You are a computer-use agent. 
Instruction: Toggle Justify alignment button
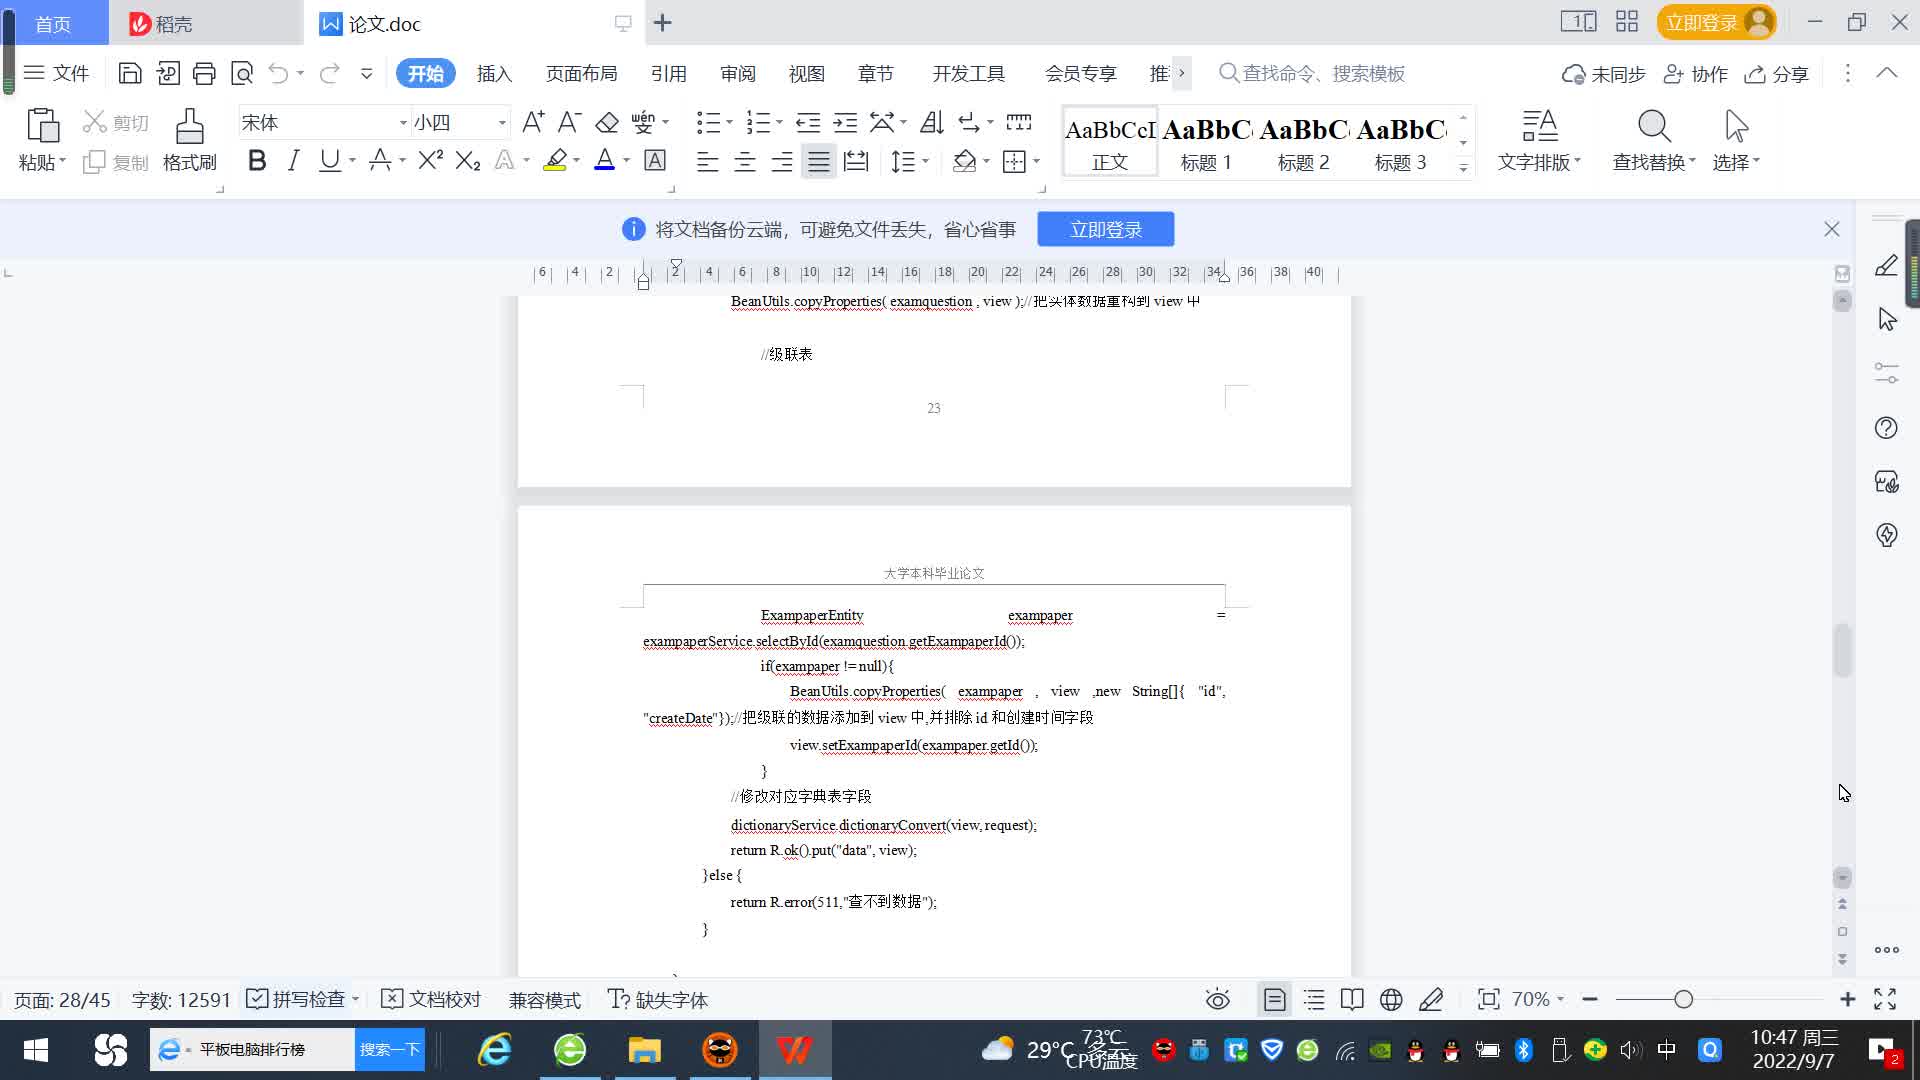pos(819,161)
